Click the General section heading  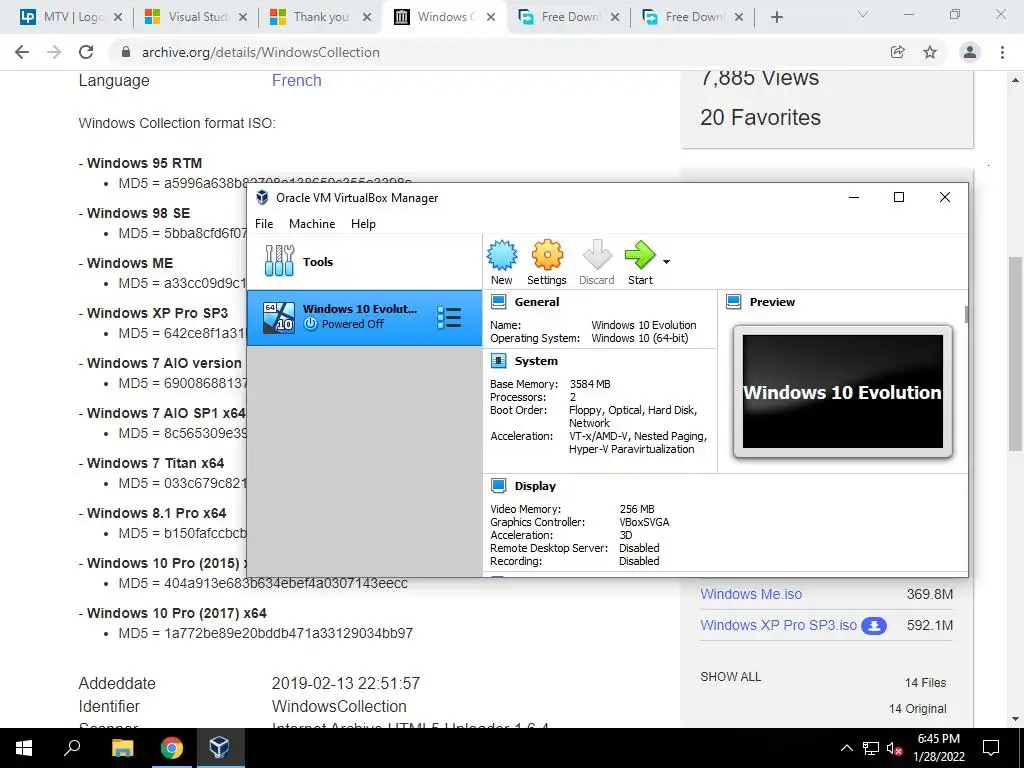click(537, 302)
